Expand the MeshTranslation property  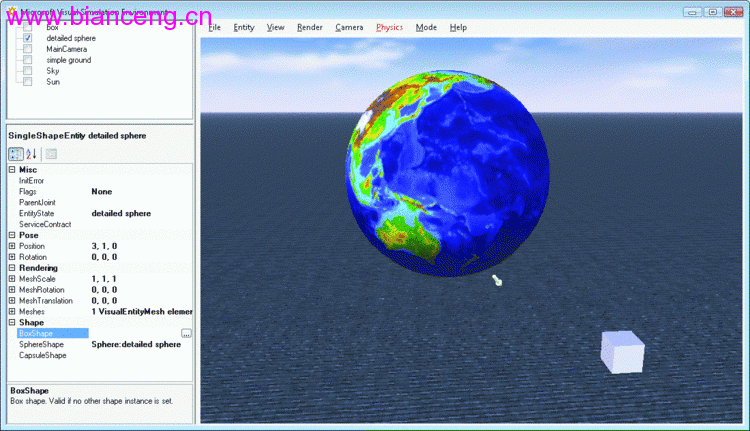tap(12, 300)
